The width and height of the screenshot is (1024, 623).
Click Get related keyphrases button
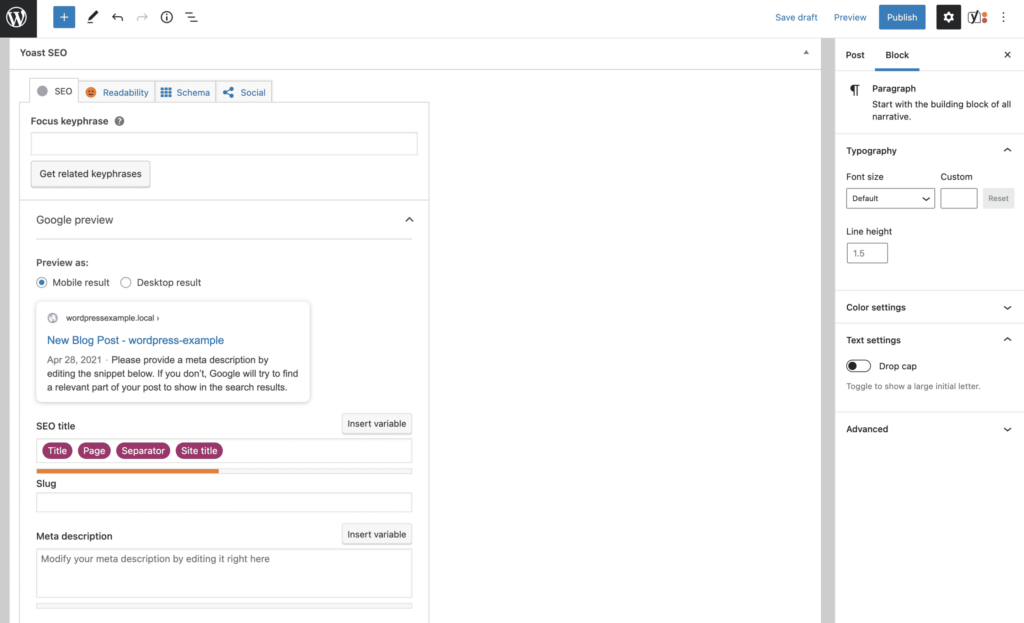pos(90,174)
